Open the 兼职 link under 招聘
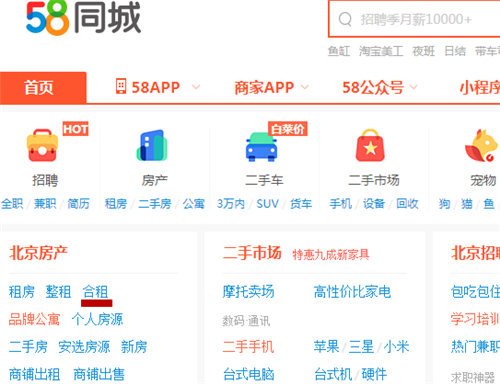The width and height of the screenshot is (500, 384). pyautogui.click(x=45, y=204)
